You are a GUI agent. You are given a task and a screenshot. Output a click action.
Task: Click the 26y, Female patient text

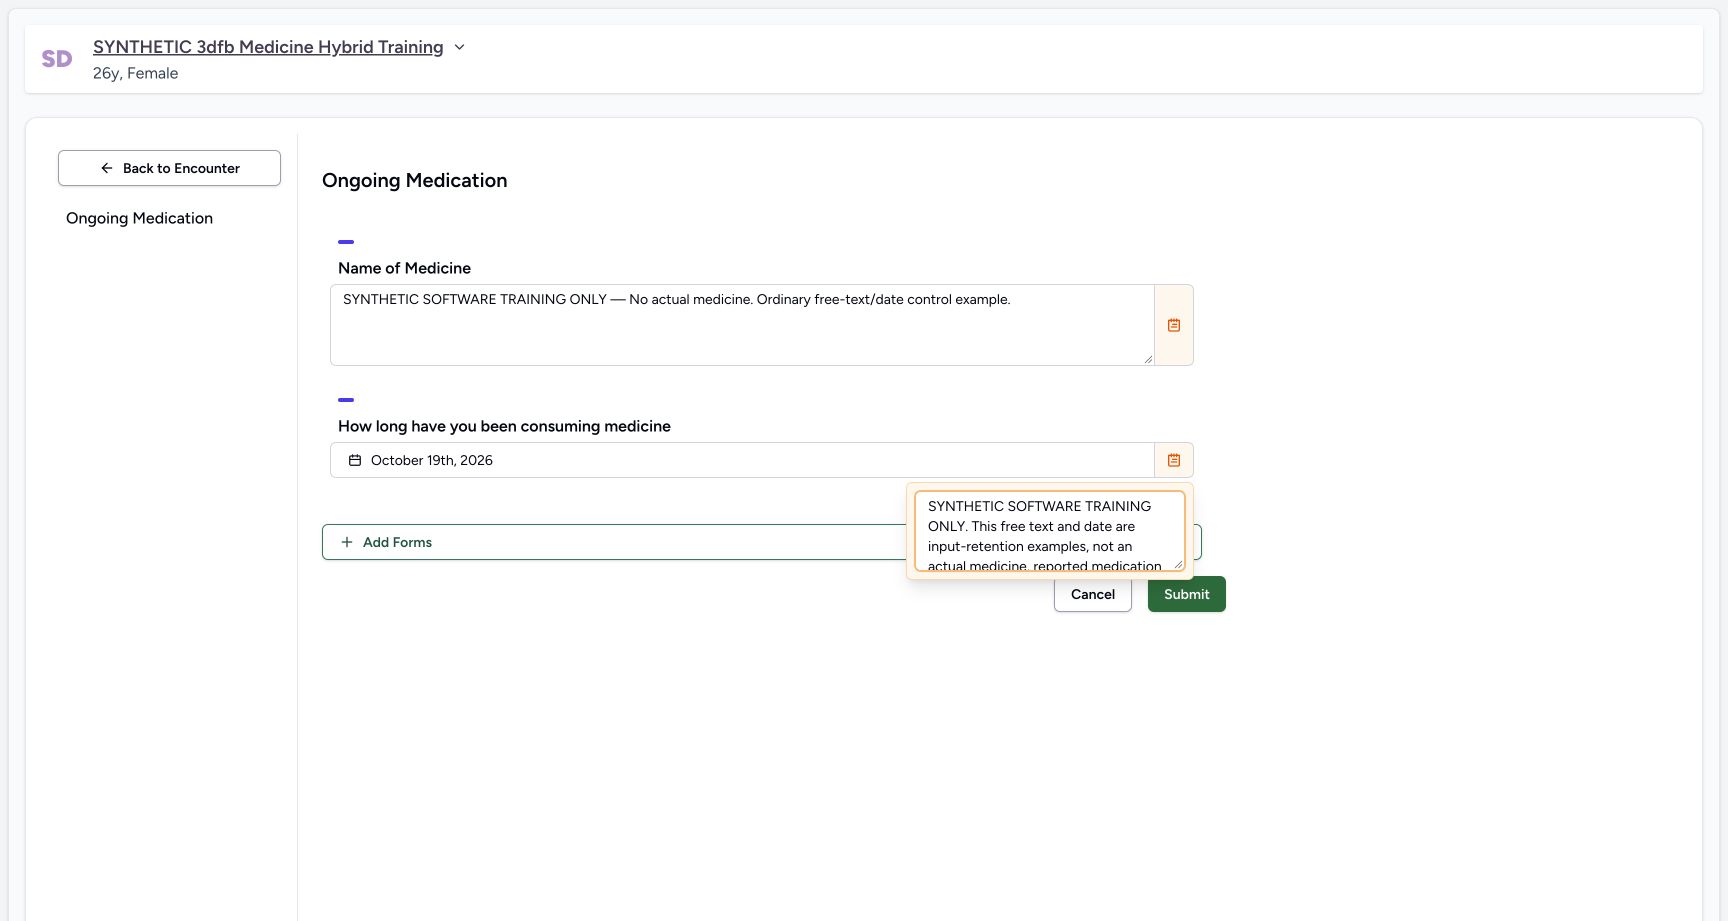(x=136, y=73)
